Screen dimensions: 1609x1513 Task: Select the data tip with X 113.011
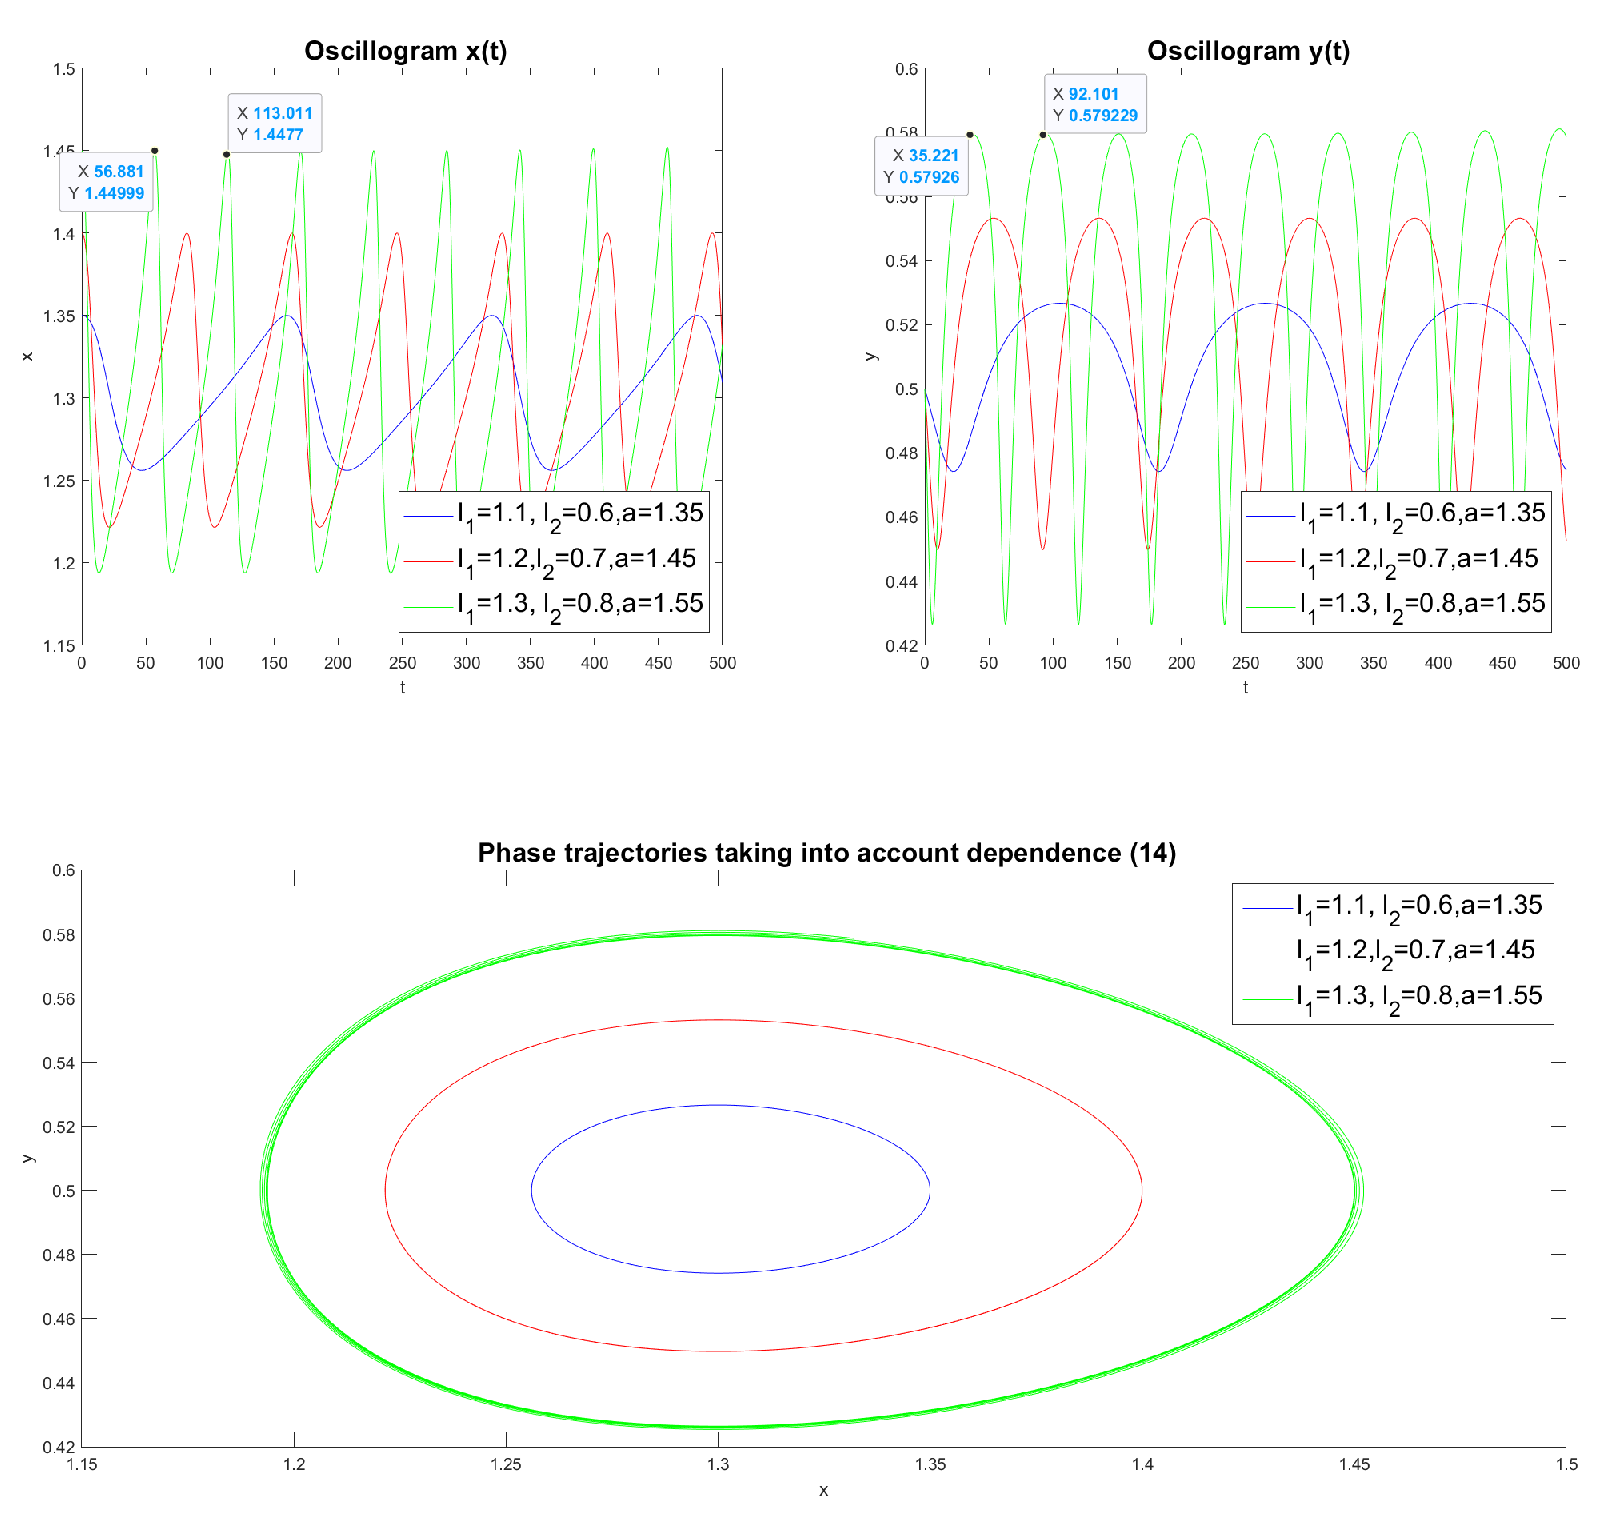(275, 124)
